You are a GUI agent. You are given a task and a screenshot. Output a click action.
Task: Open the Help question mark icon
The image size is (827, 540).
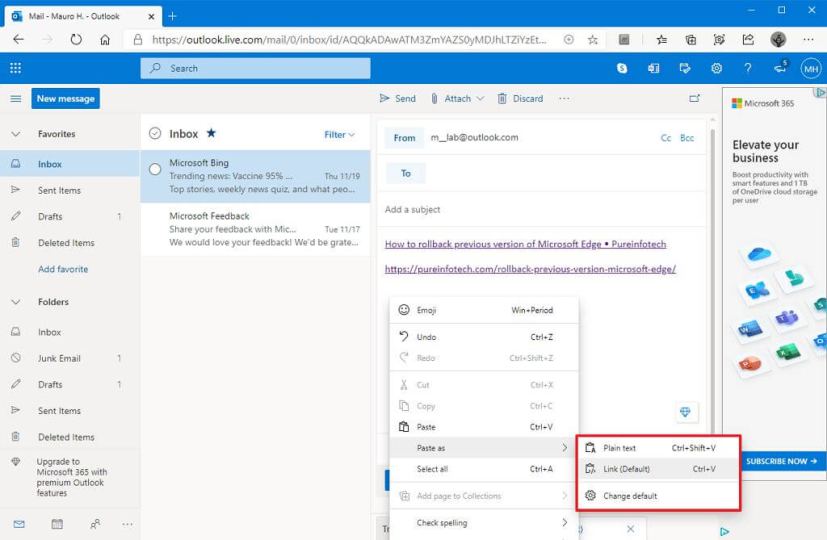(x=748, y=68)
